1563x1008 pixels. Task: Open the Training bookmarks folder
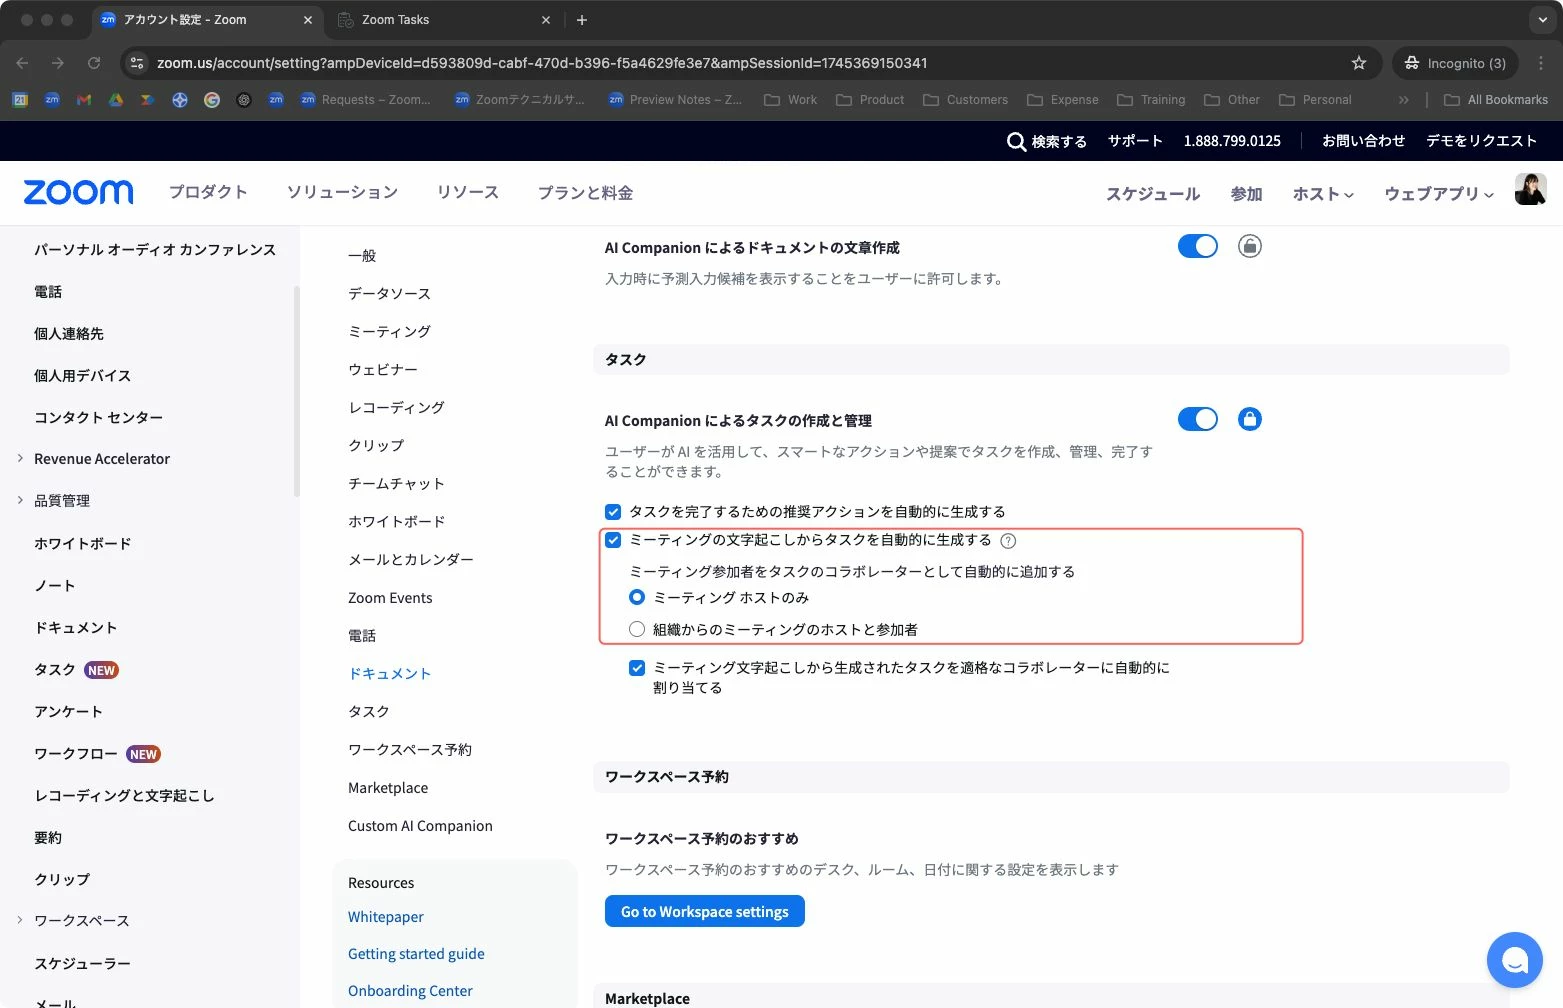coord(1151,100)
